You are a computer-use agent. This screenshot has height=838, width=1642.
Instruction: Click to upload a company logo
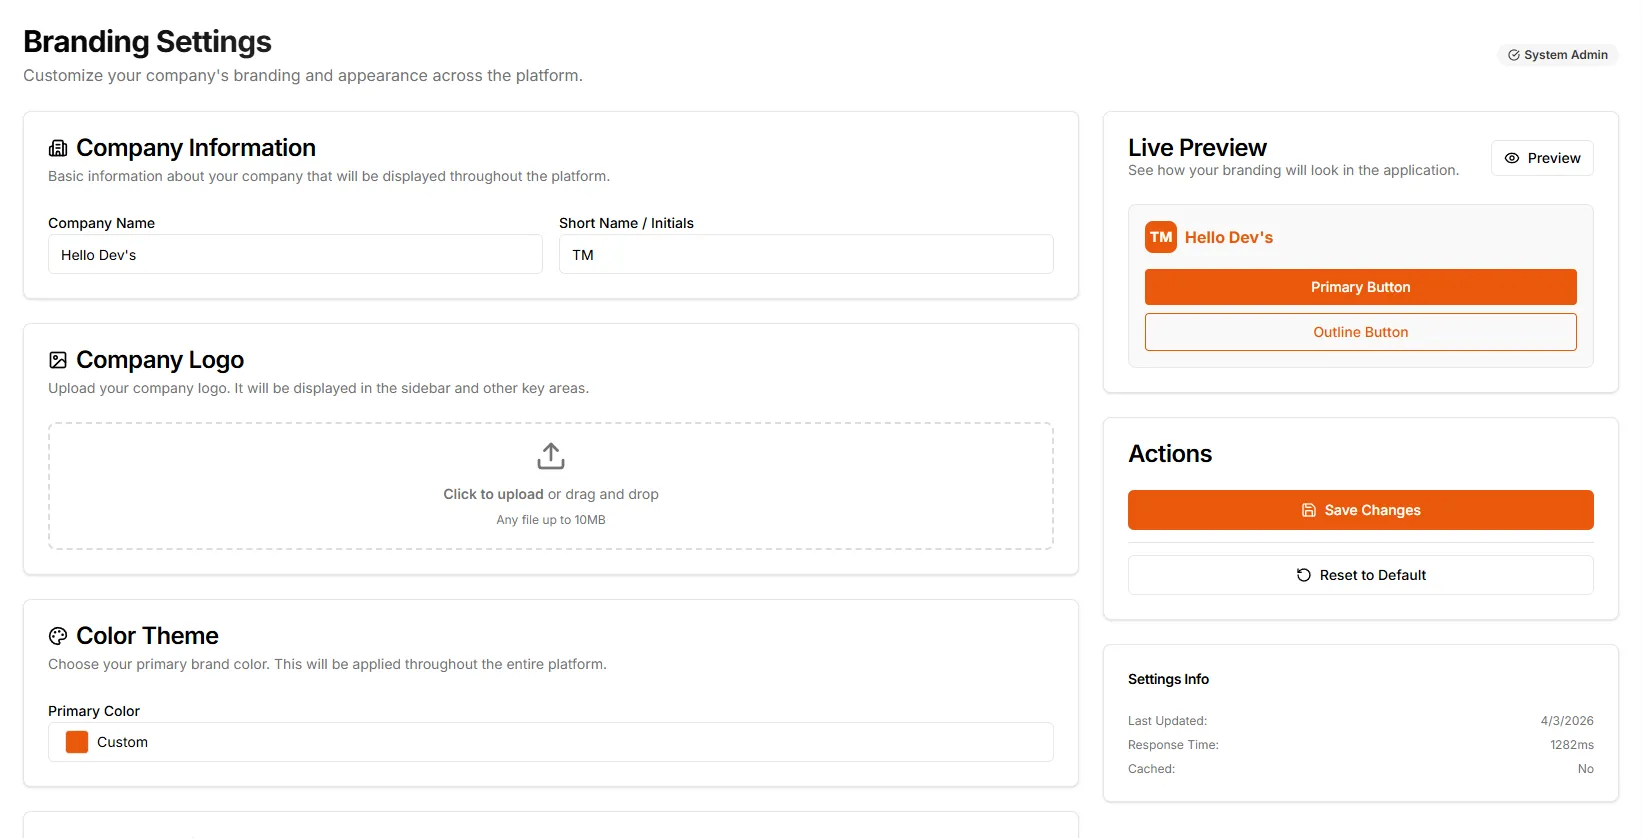pos(551,486)
